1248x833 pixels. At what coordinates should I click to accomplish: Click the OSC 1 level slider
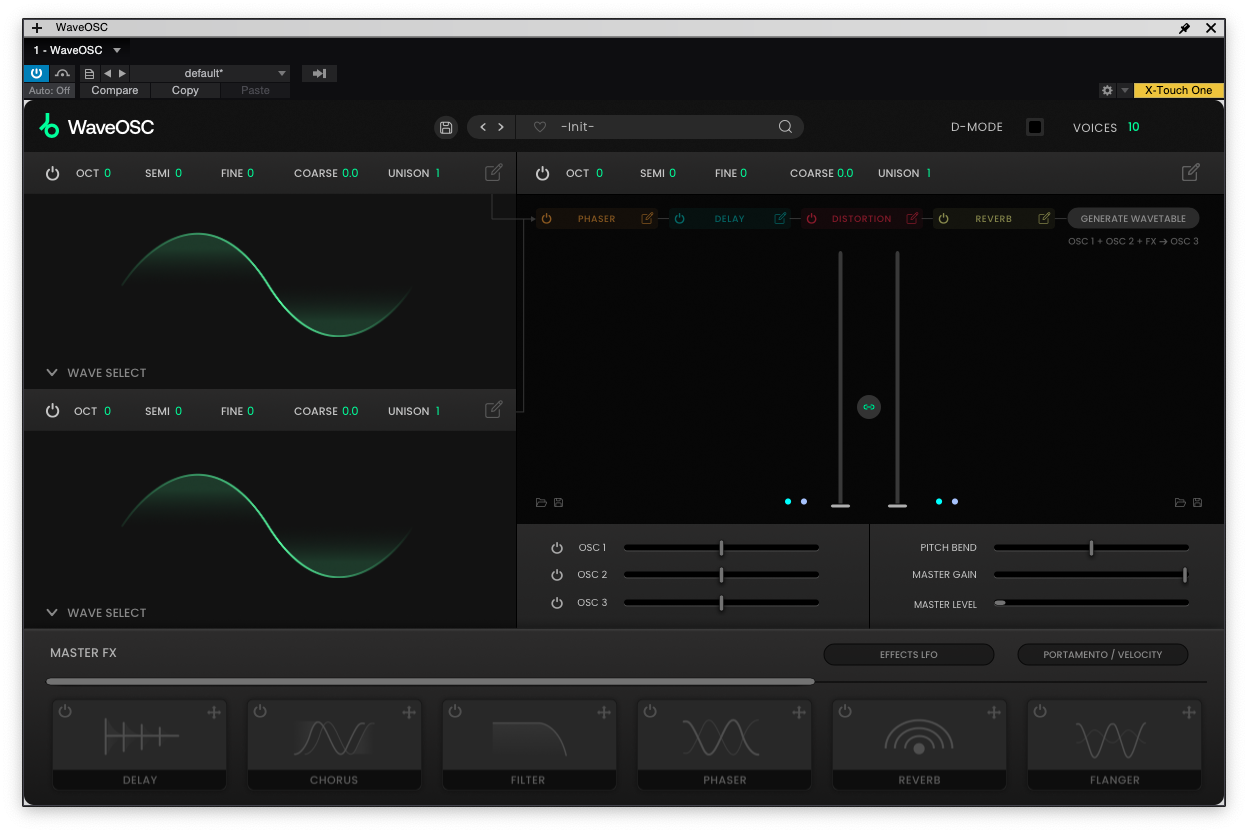pos(721,548)
